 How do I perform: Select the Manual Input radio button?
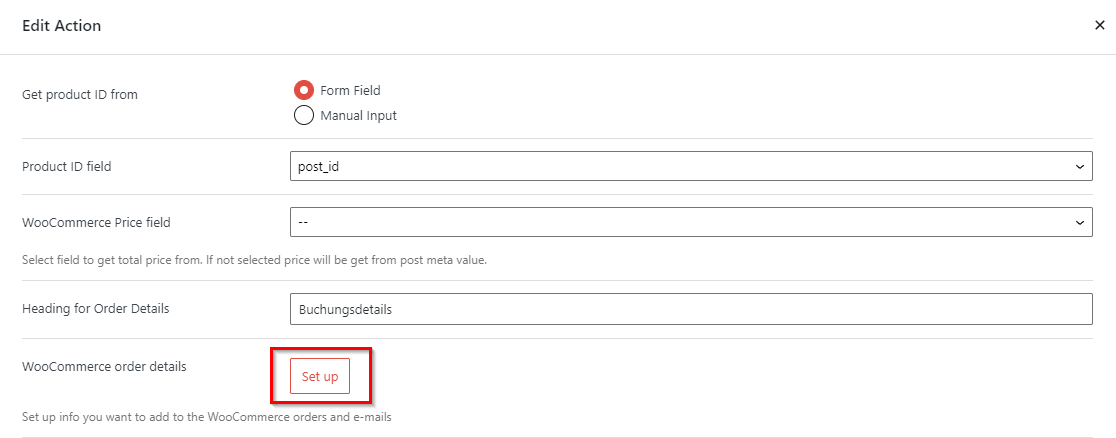(x=304, y=115)
